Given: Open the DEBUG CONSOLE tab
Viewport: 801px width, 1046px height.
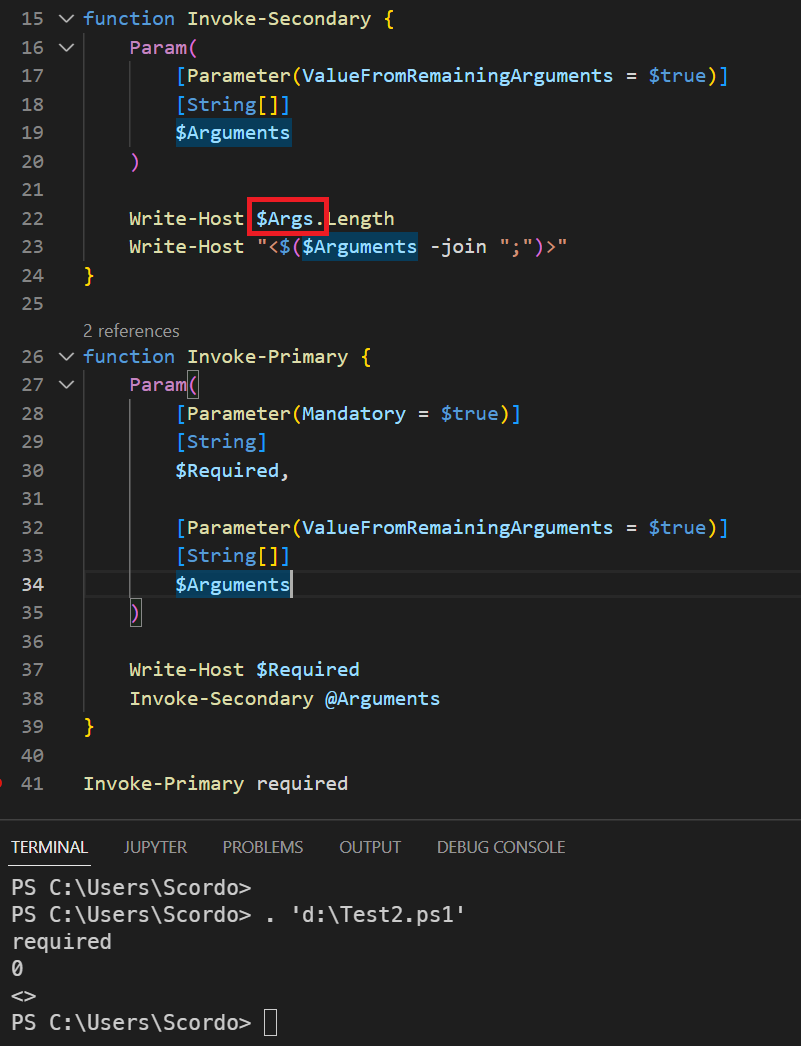Looking at the screenshot, I should click(x=500, y=847).
